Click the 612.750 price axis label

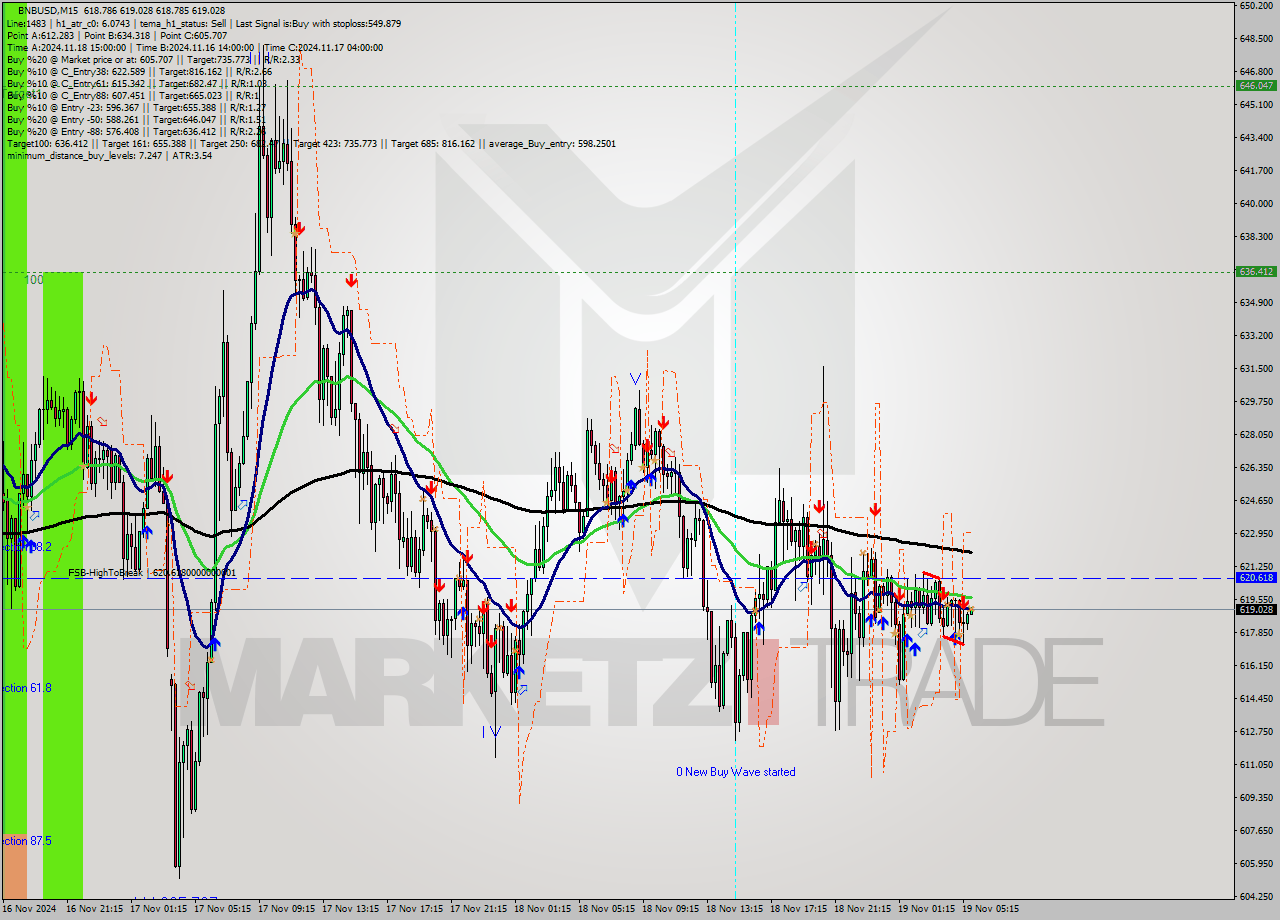tap(1256, 731)
